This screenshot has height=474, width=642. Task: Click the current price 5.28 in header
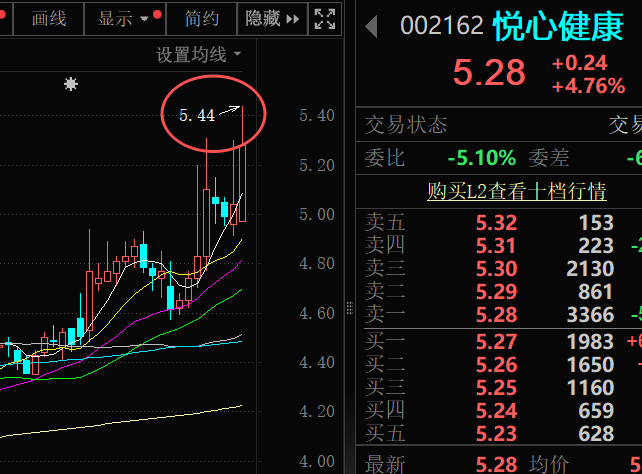[x=489, y=72]
